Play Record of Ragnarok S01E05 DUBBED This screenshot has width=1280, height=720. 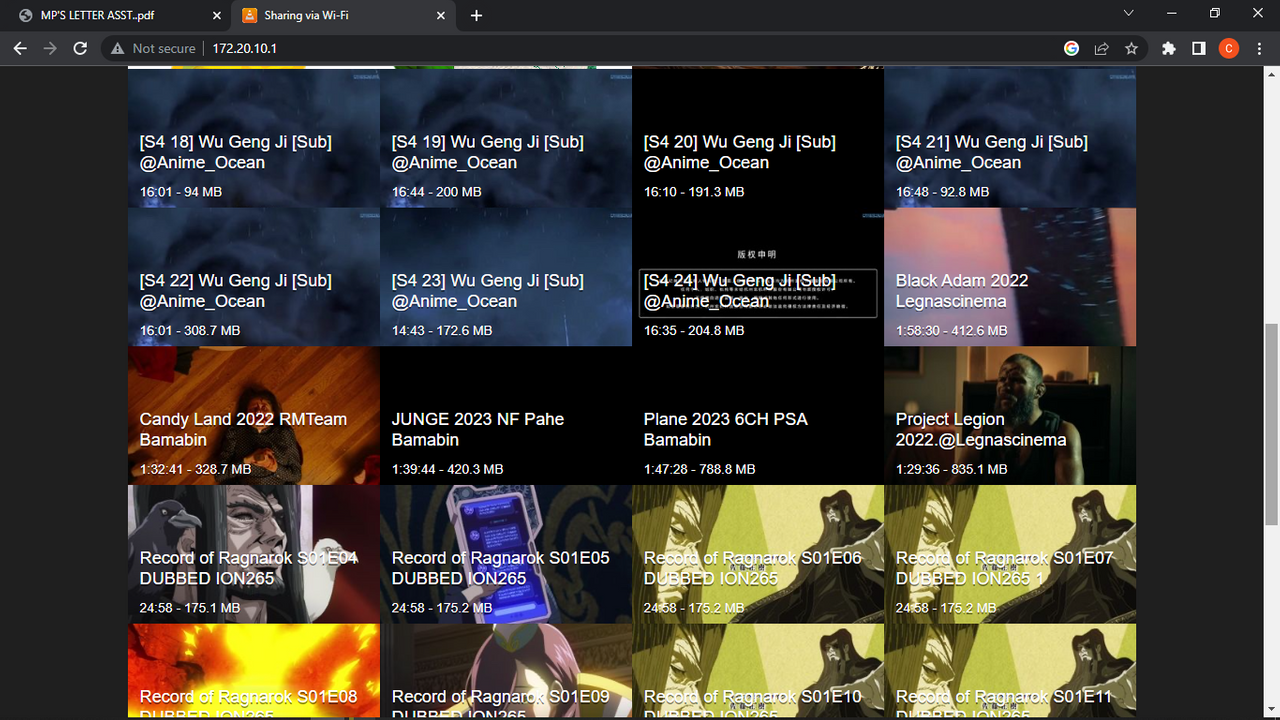pos(506,555)
